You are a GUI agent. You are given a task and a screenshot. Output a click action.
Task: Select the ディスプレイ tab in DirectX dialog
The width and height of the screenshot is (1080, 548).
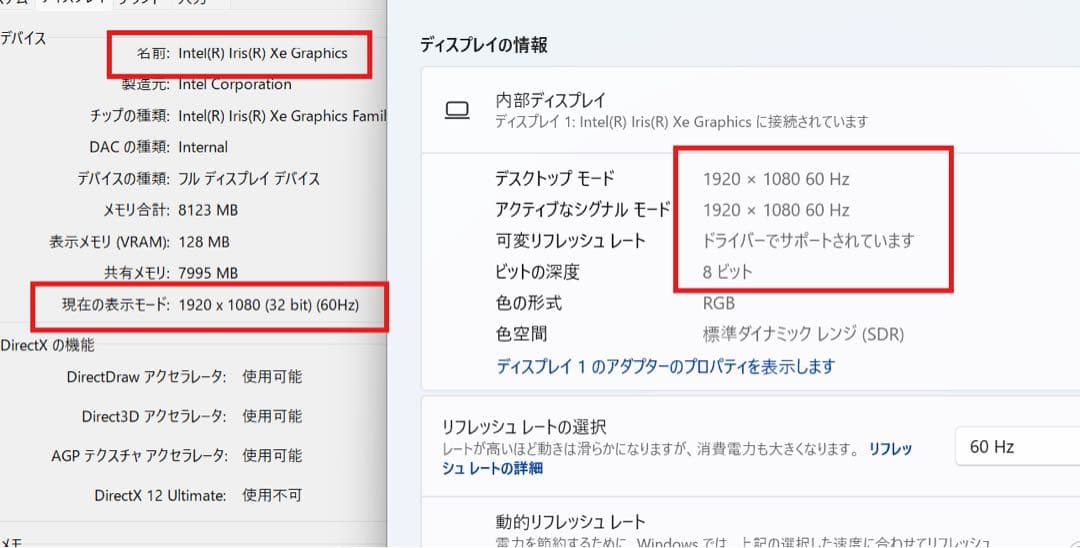74,2
